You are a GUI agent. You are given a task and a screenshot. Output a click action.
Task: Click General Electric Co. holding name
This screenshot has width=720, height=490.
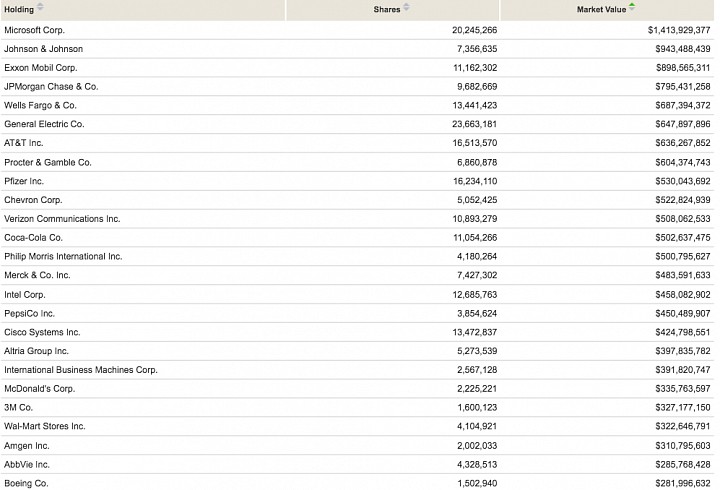point(44,124)
